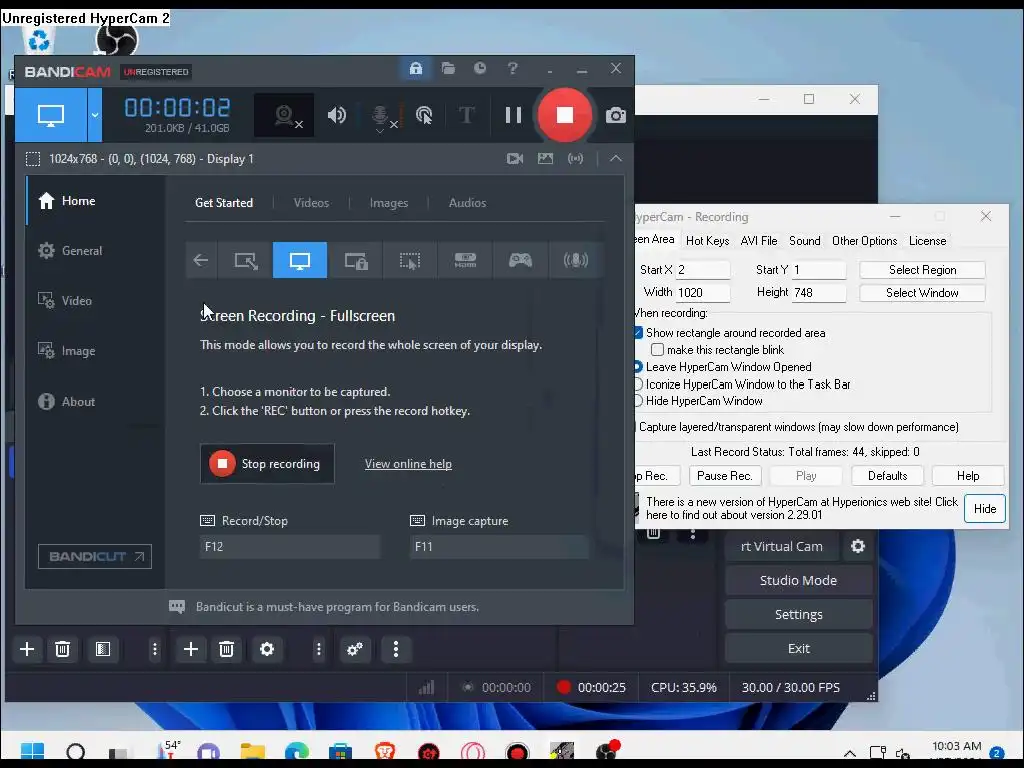Enable make this rectangle blink checkbox

pyautogui.click(x=658, y=350)
